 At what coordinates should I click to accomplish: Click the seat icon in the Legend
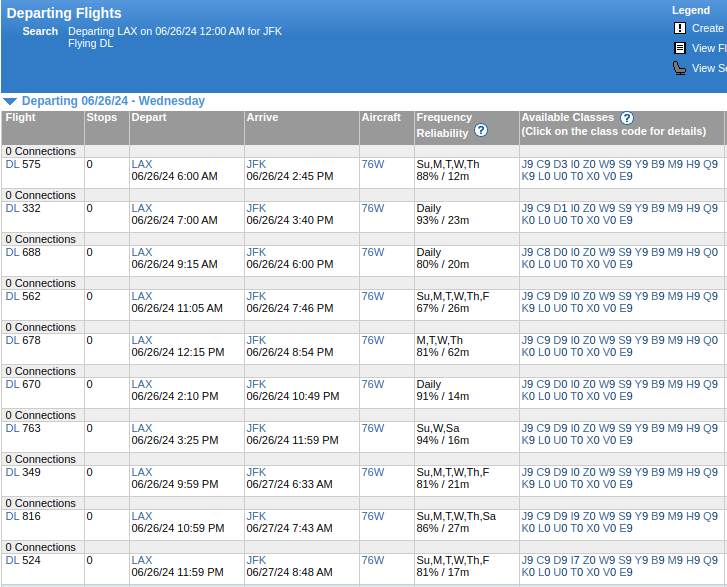tap(680, 68)
